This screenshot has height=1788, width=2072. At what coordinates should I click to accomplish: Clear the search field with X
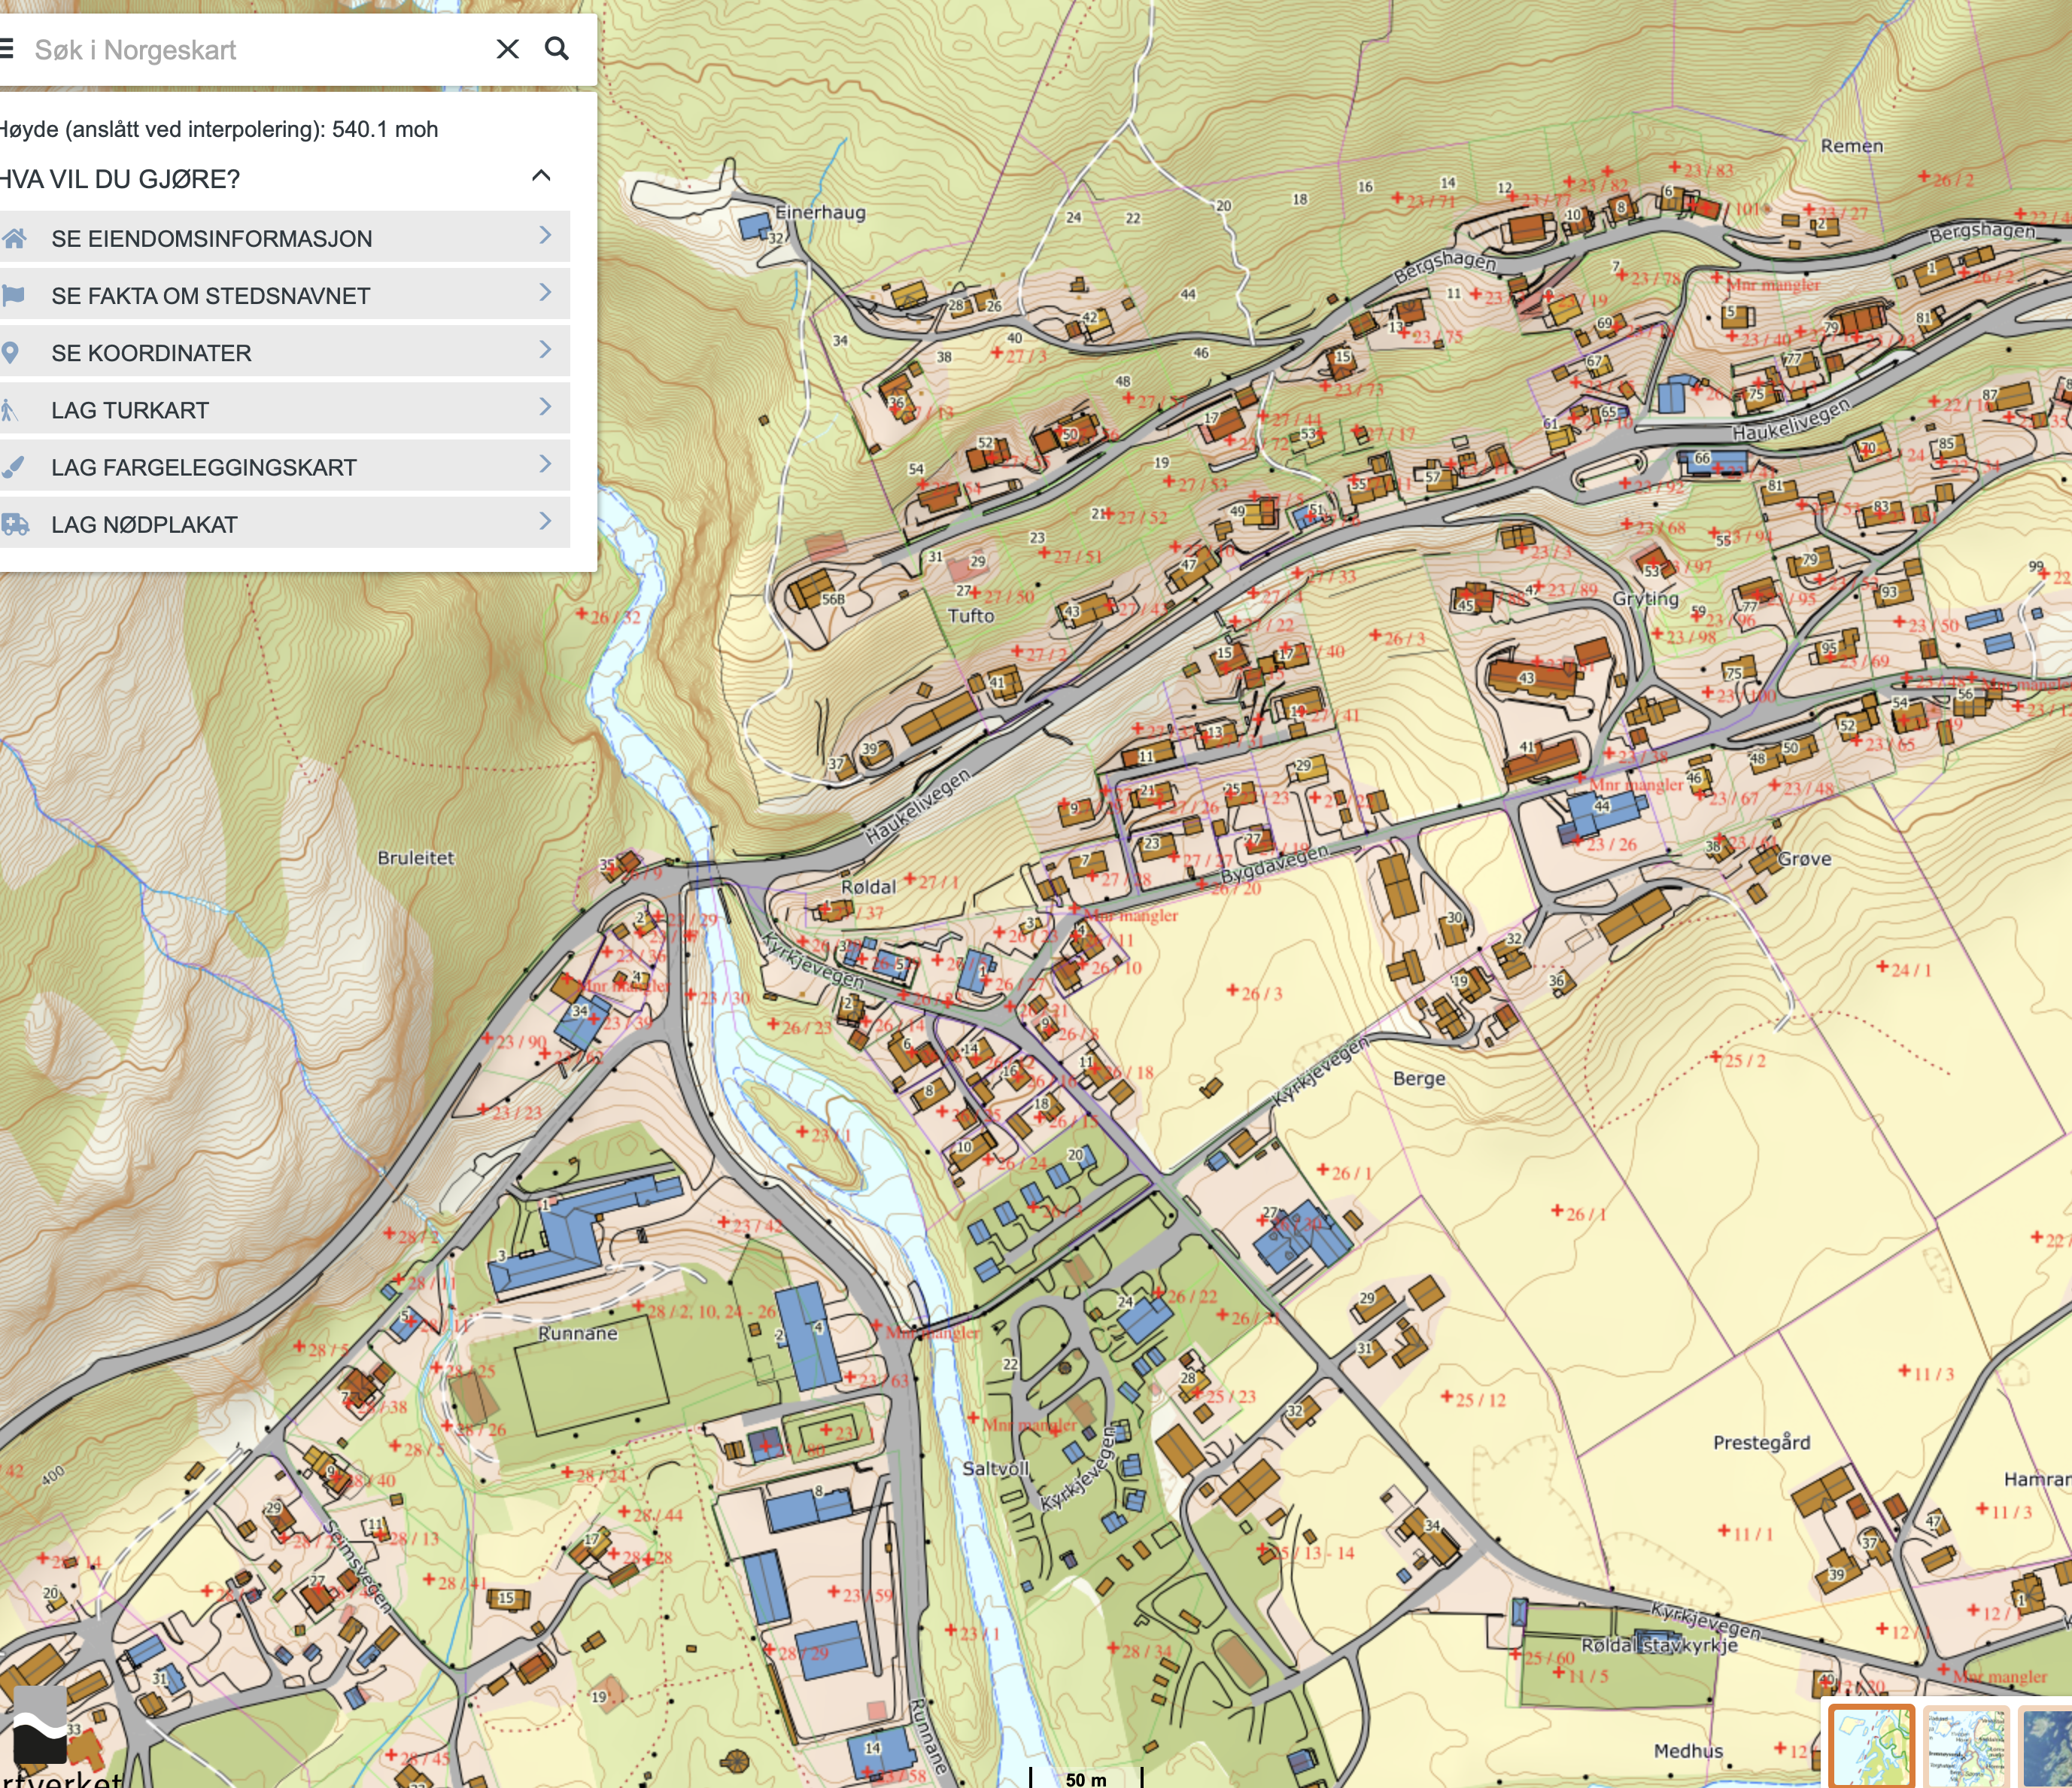coord(507,49)
